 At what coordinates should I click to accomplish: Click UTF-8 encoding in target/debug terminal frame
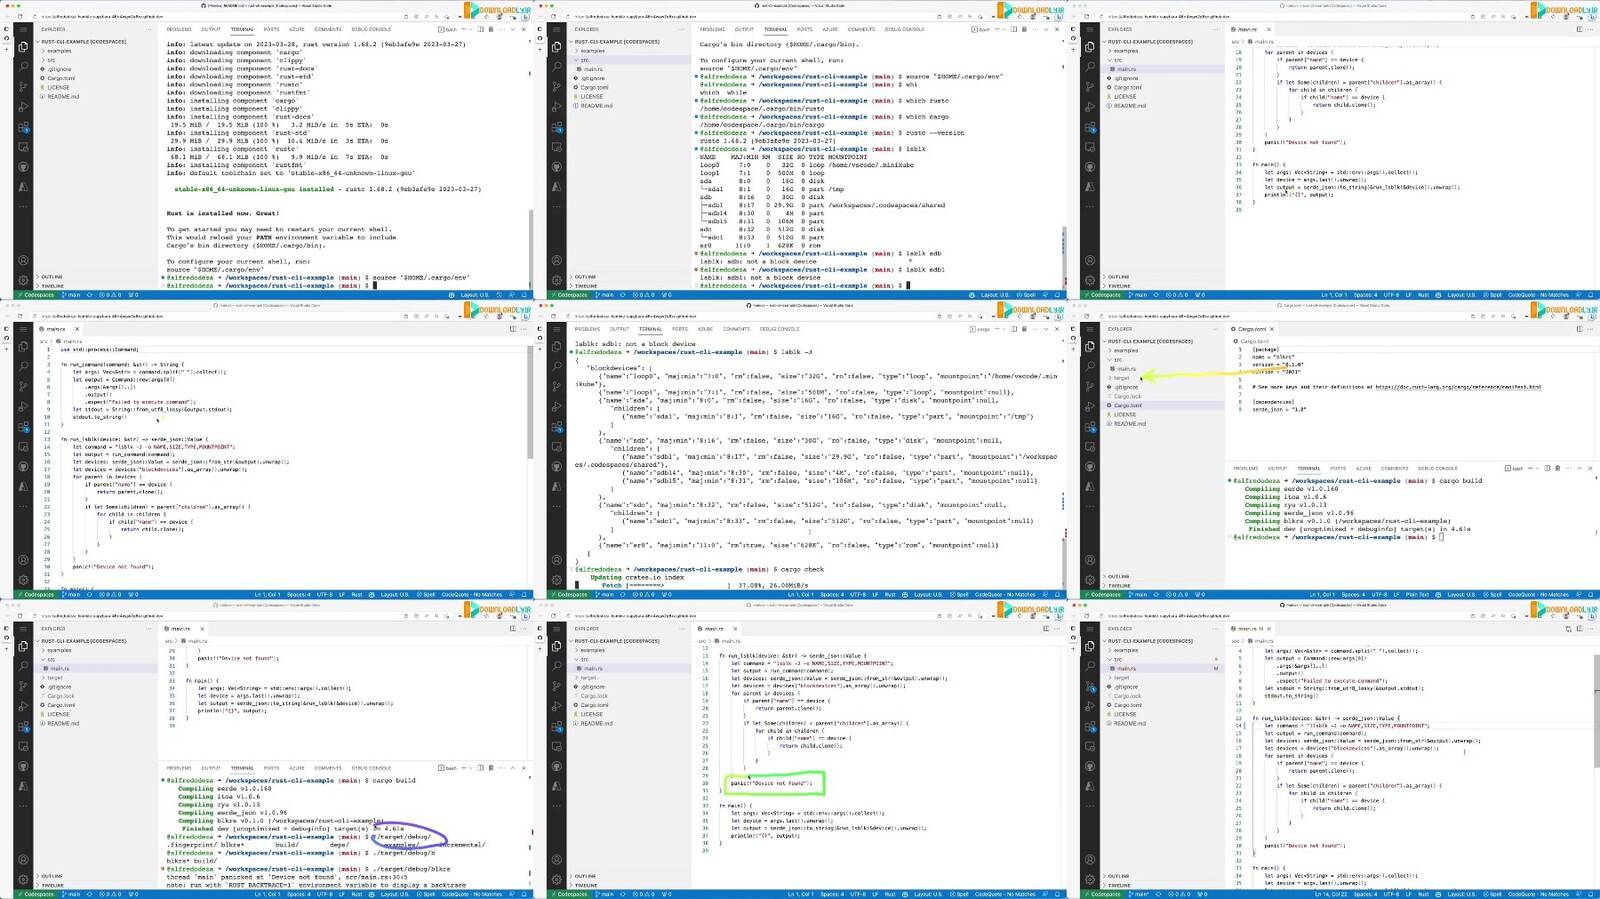point(324,894)
